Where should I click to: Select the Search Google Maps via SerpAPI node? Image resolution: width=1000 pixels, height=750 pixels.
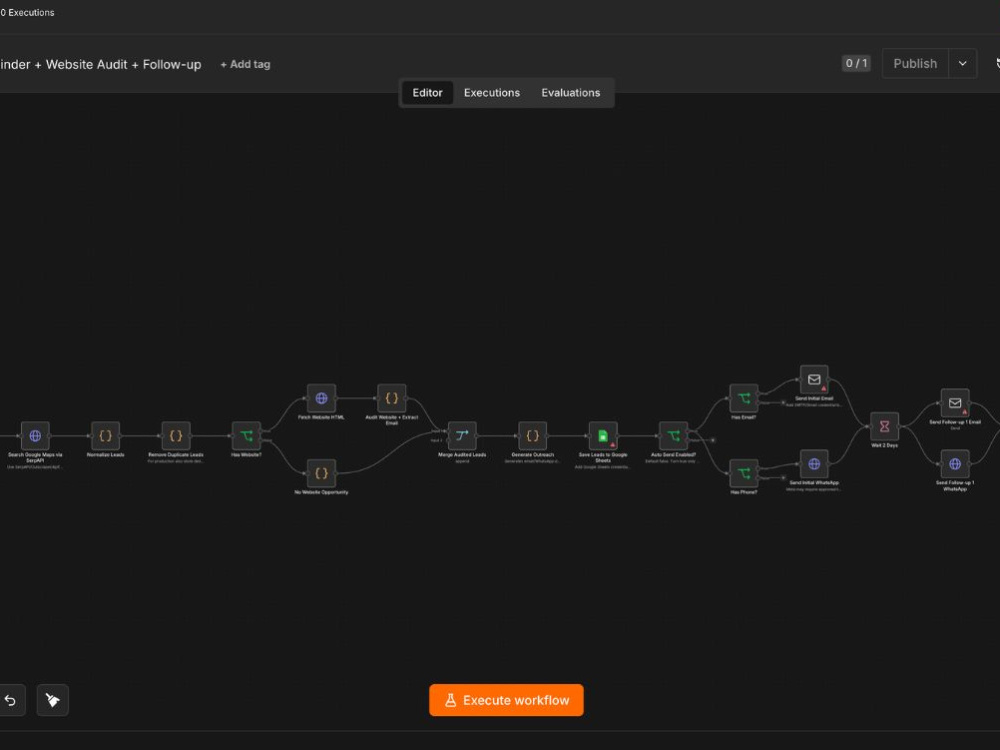(35, 436)
